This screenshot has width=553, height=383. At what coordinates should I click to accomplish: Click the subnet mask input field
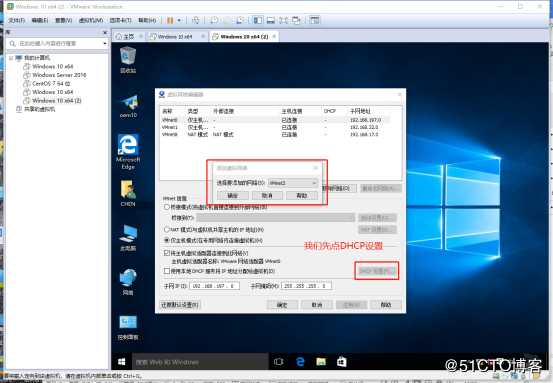[x=306, y=286]
